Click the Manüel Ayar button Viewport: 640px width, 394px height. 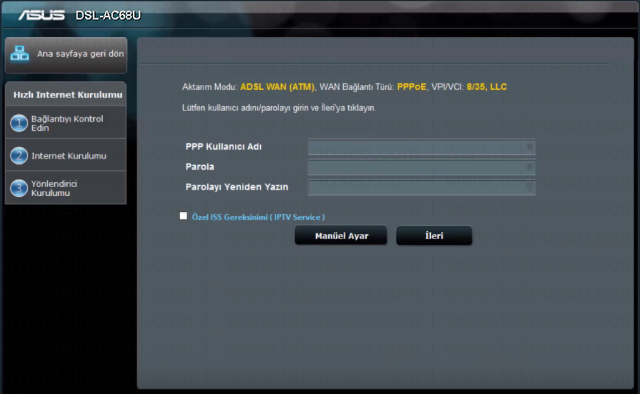(x=341, y=236)
